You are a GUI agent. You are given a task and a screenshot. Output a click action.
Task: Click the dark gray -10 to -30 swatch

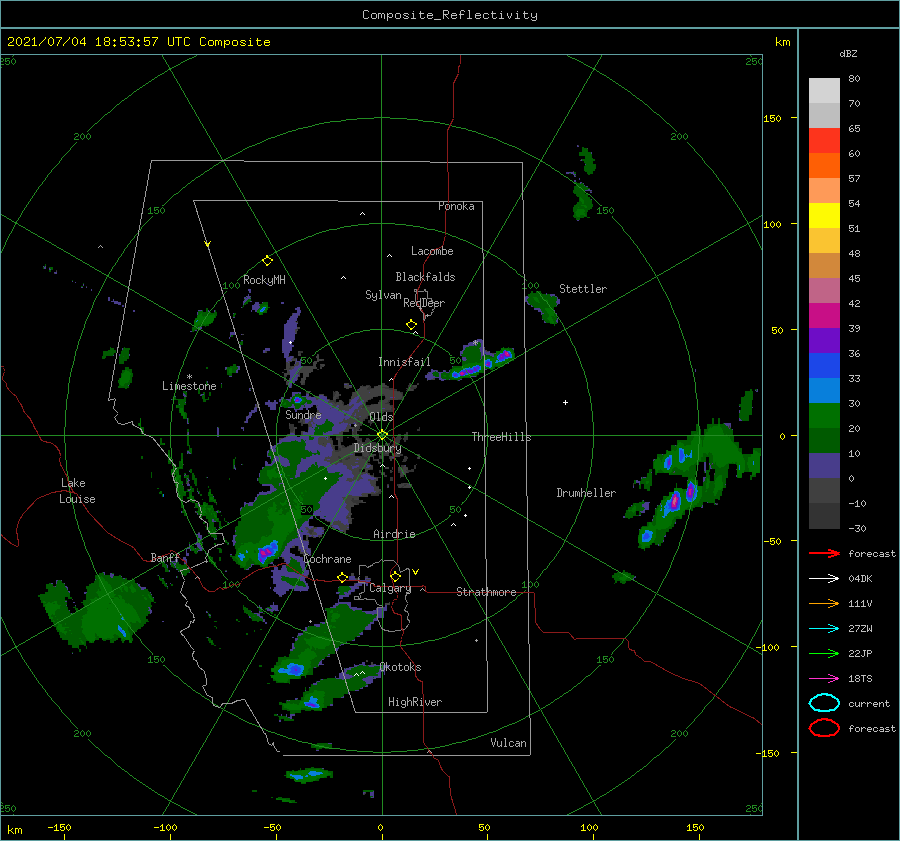[824, 516]
